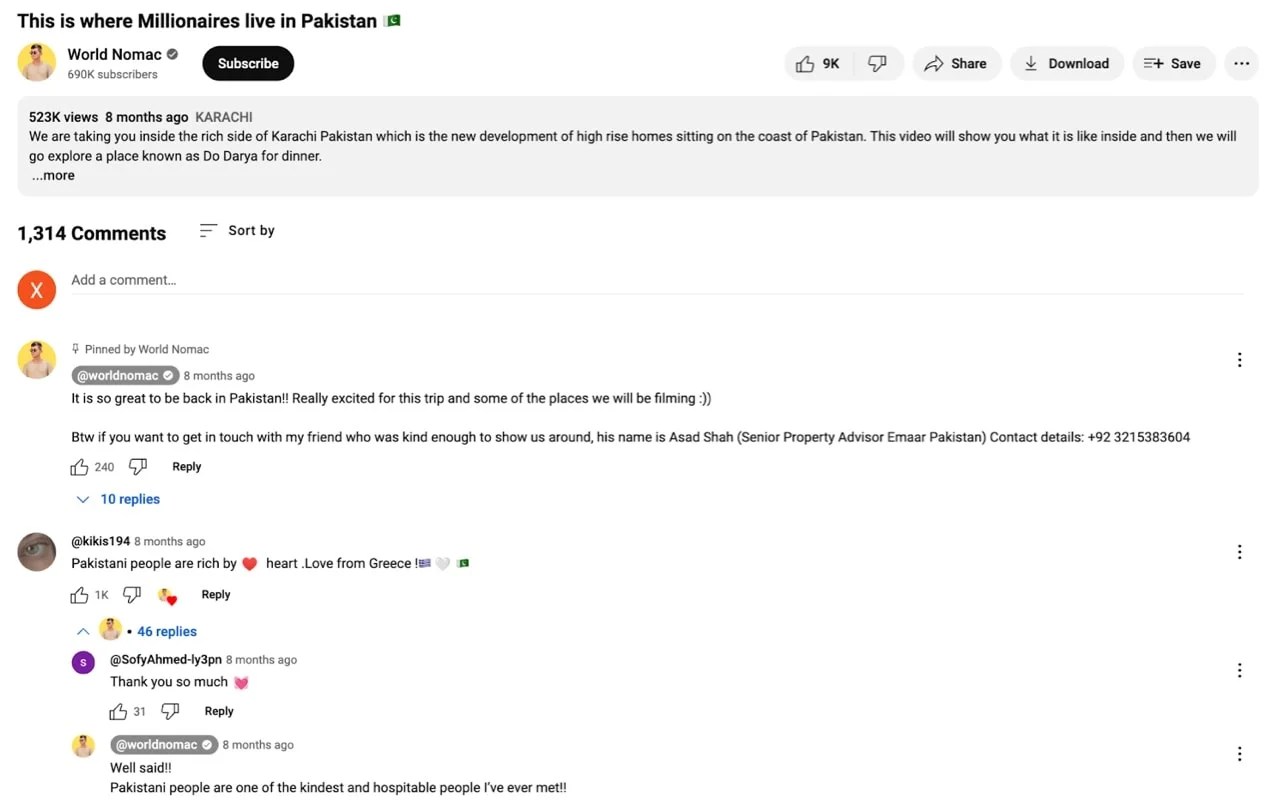This screenshot has width=1272, height=800.
Task: Open @kikis194 profile avatar
Action: [37, 552]
